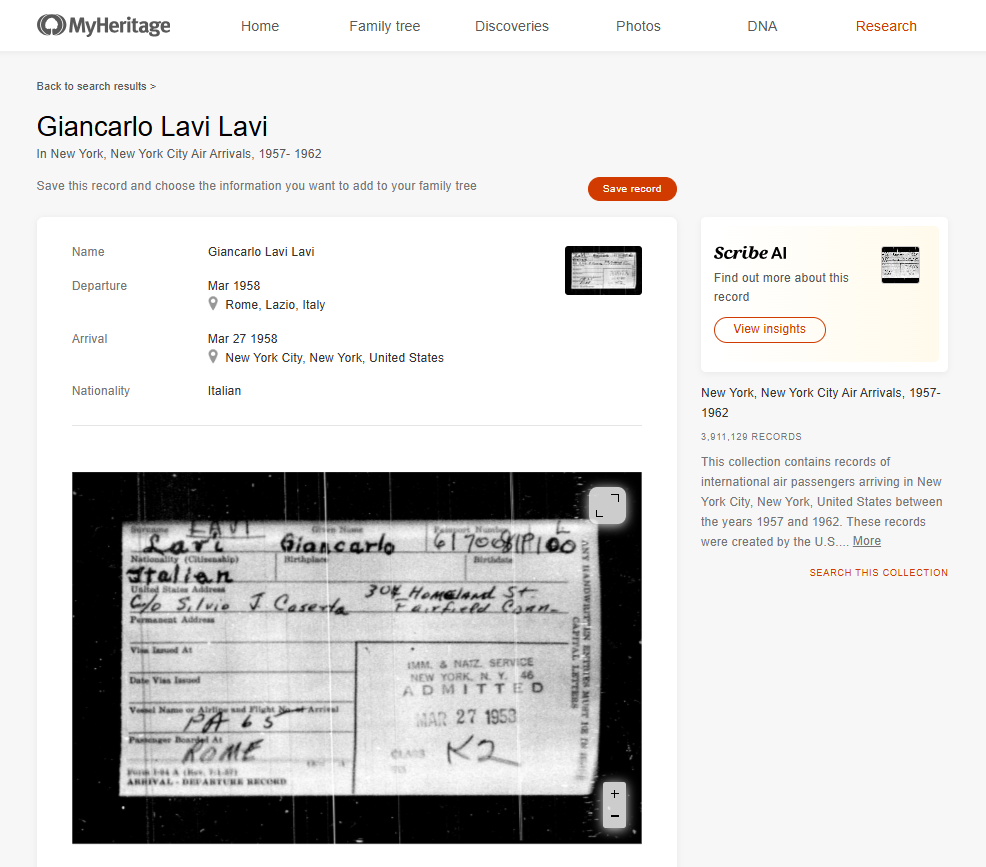Open the record image thumbnail
Viewport: 986px width, 867px height.
click(x=603, y=270)
